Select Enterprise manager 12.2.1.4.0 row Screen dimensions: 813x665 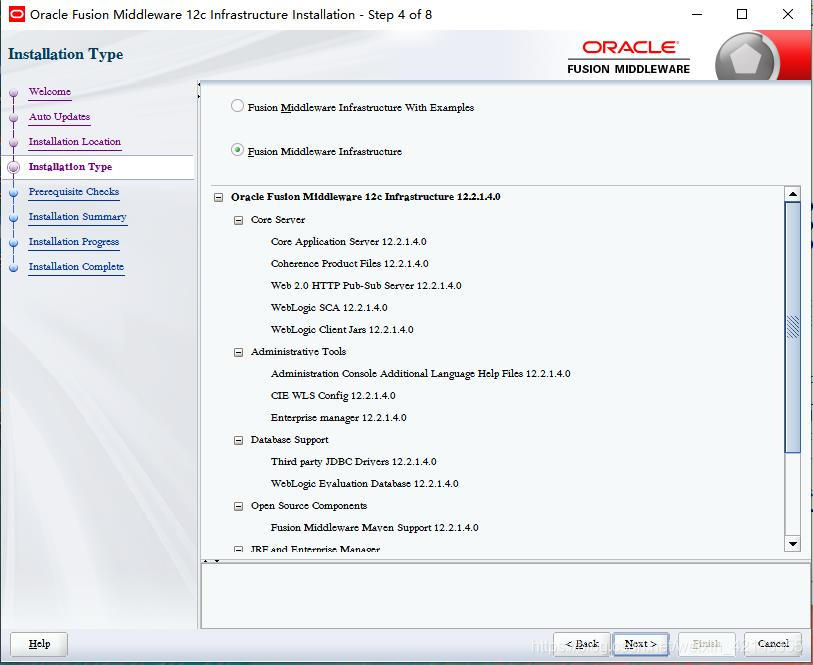339,418
